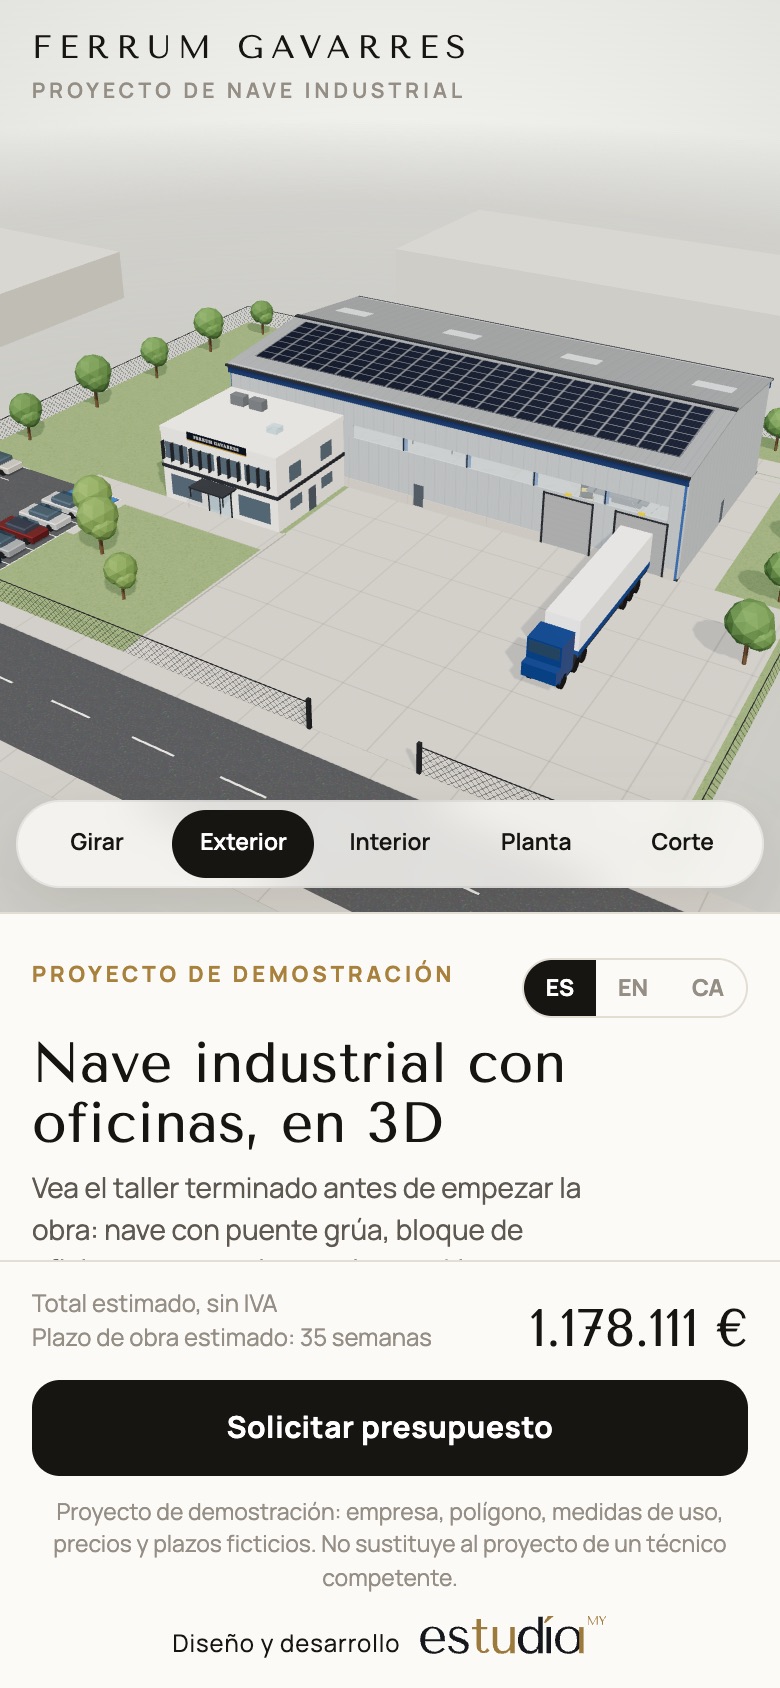Select ES language option
780x1688 pixels.
point(560,988)
